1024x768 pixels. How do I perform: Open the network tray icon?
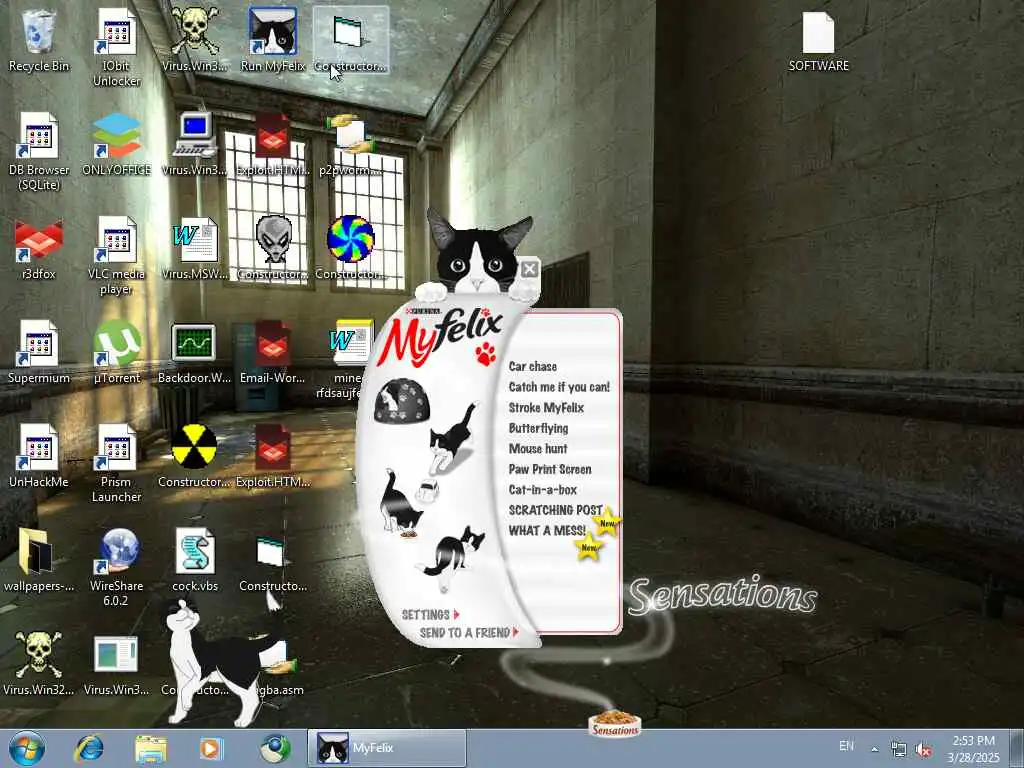[x=899, y=750]
